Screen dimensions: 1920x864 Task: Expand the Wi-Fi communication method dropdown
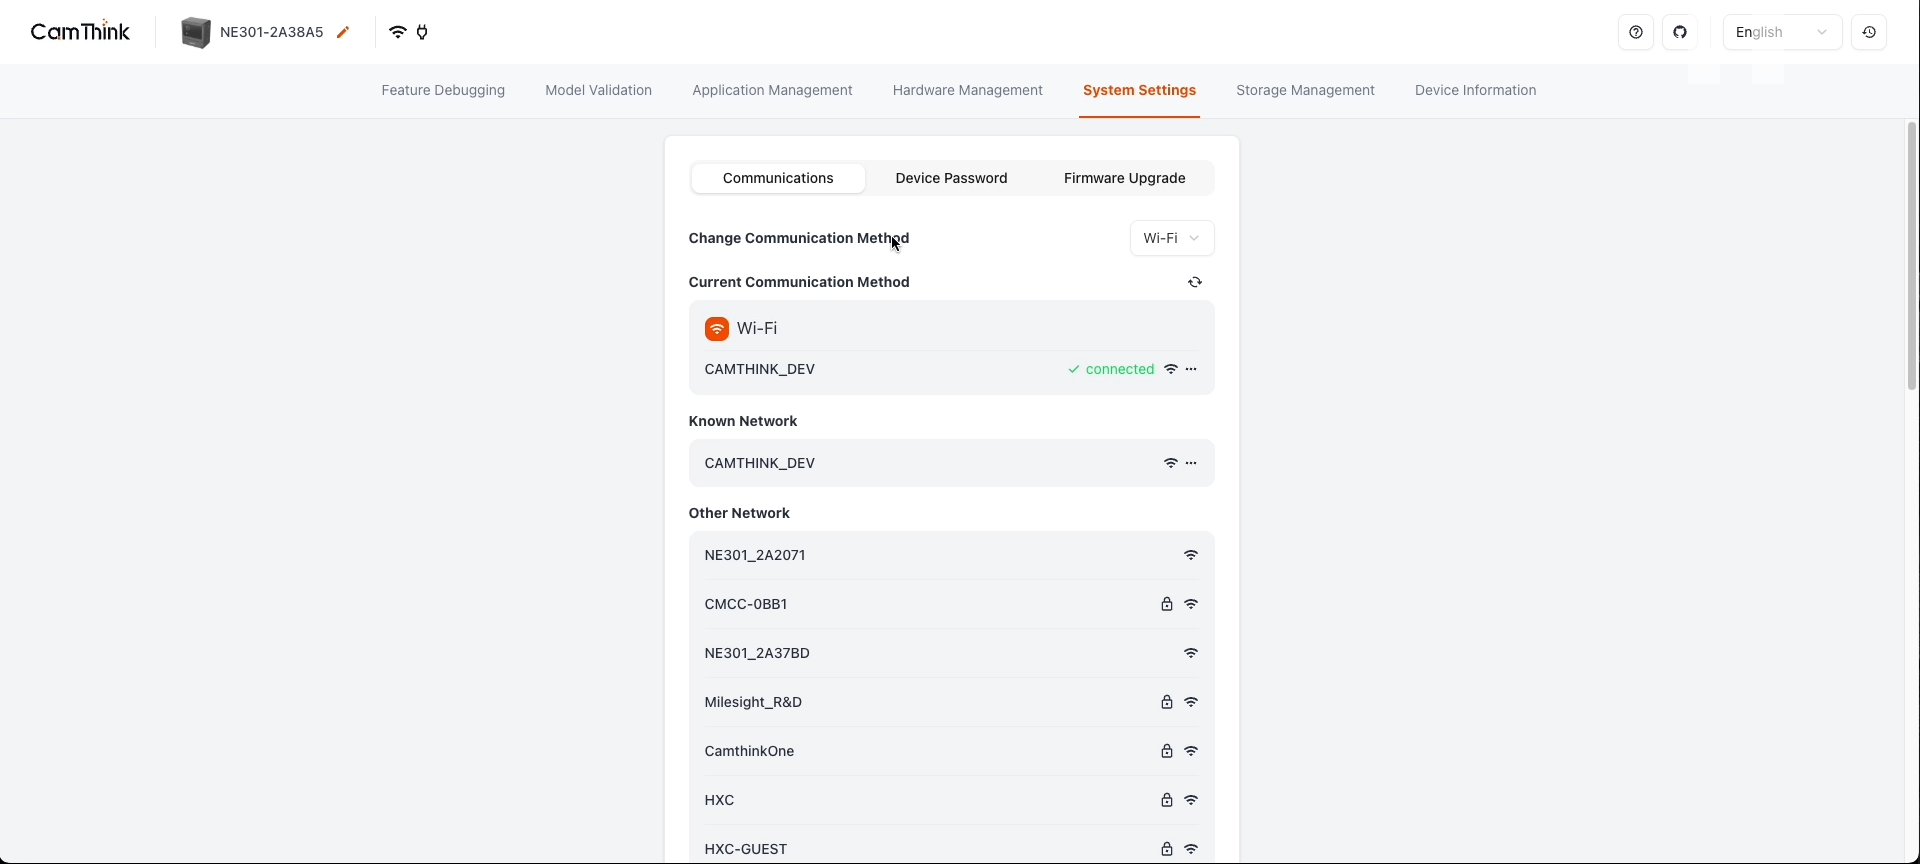click(1171, 238)
